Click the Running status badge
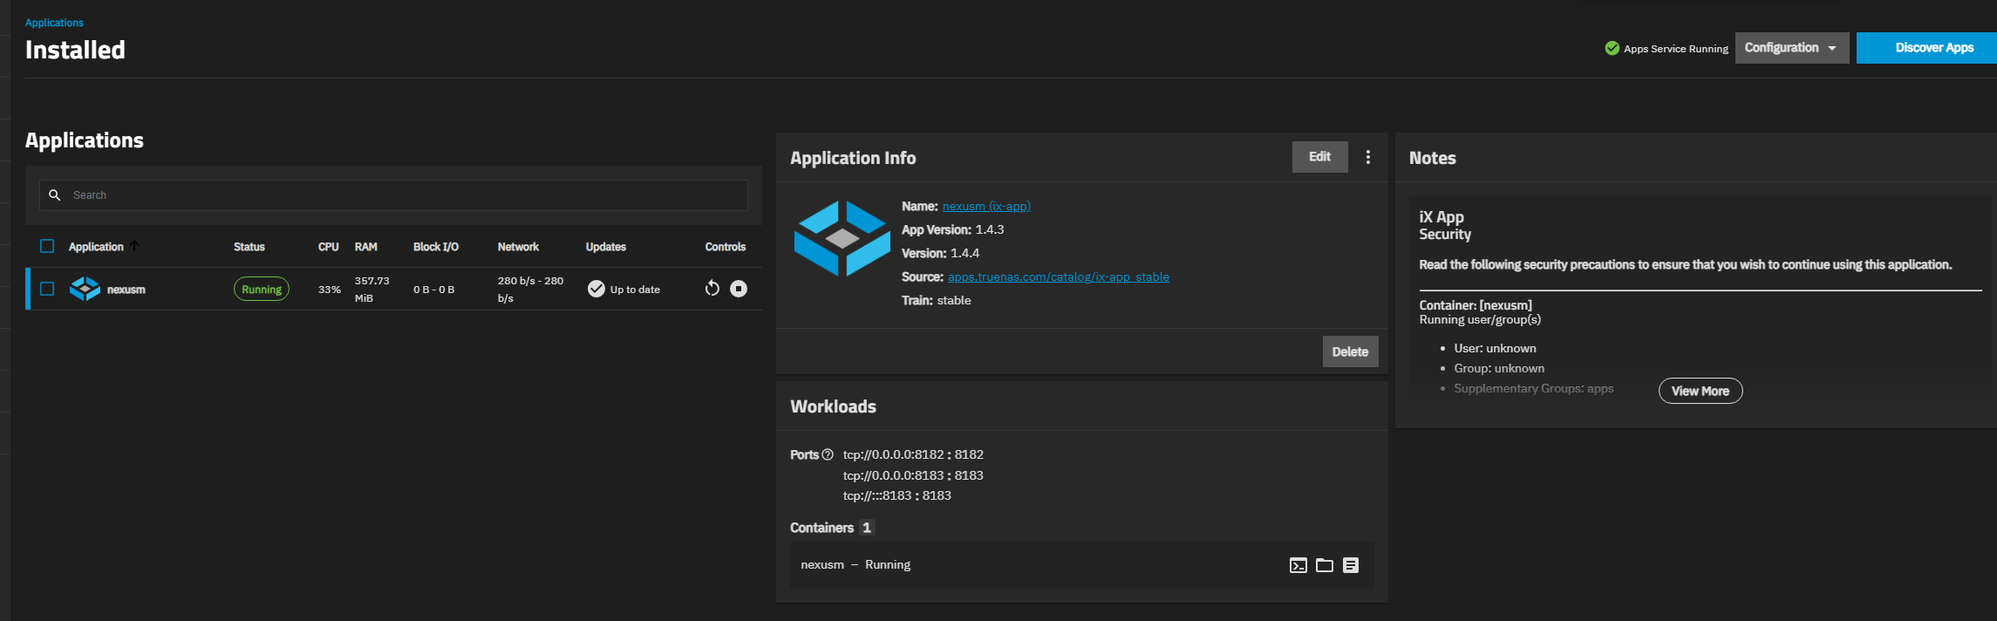Screen dimensions: 1997x621 point(262,289)
